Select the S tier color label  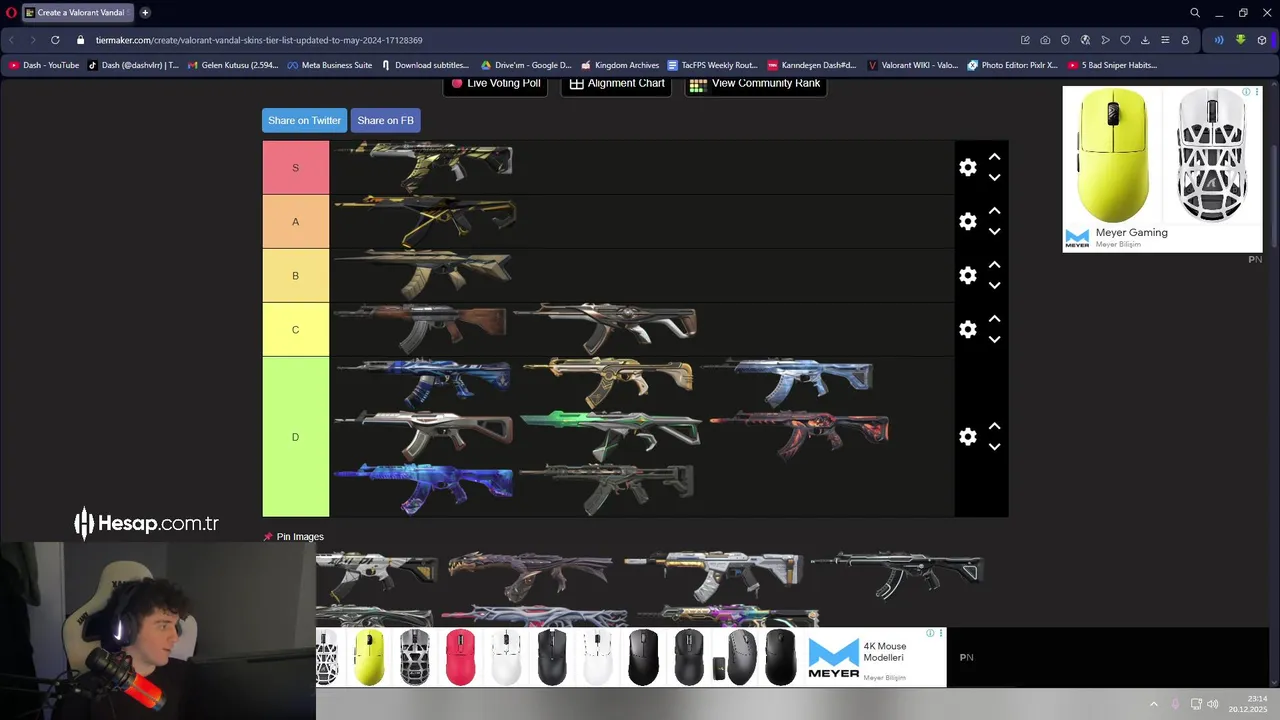(x=295, y=167)
